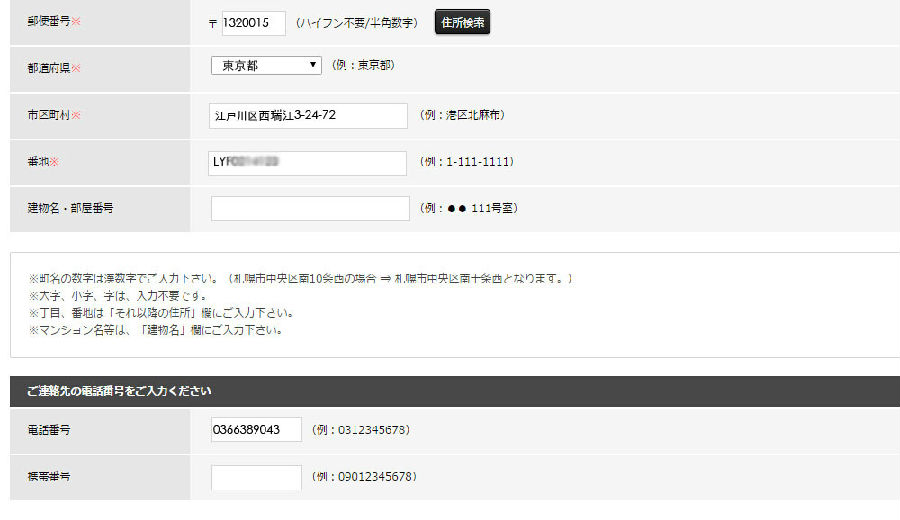The width and height of the screenshot is (900, 520).
Task: Click the ハイフン不要/半角数字 hint text
Action: tap(357, 23)
